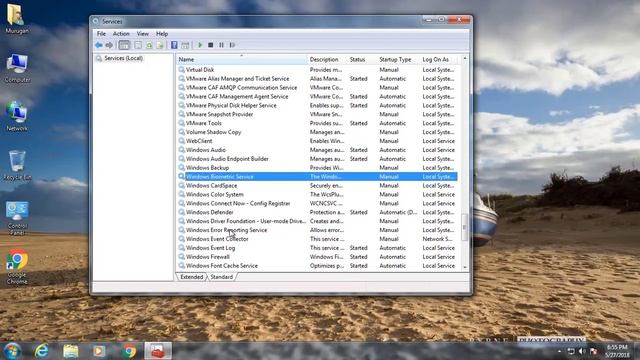
Task: Select the Windows Defender service
Action: (317, 212)
